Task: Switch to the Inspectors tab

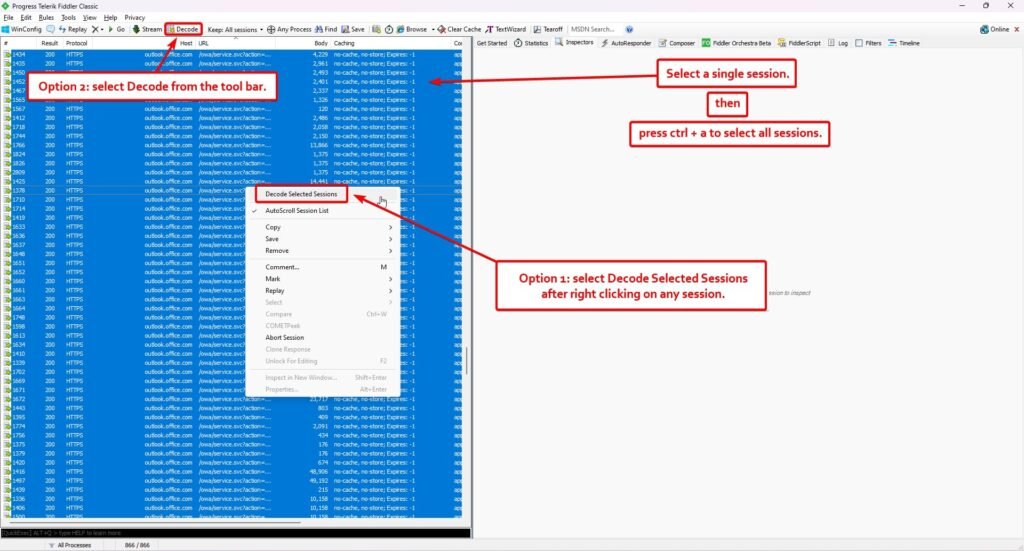Action: click(x=574, y=42)
